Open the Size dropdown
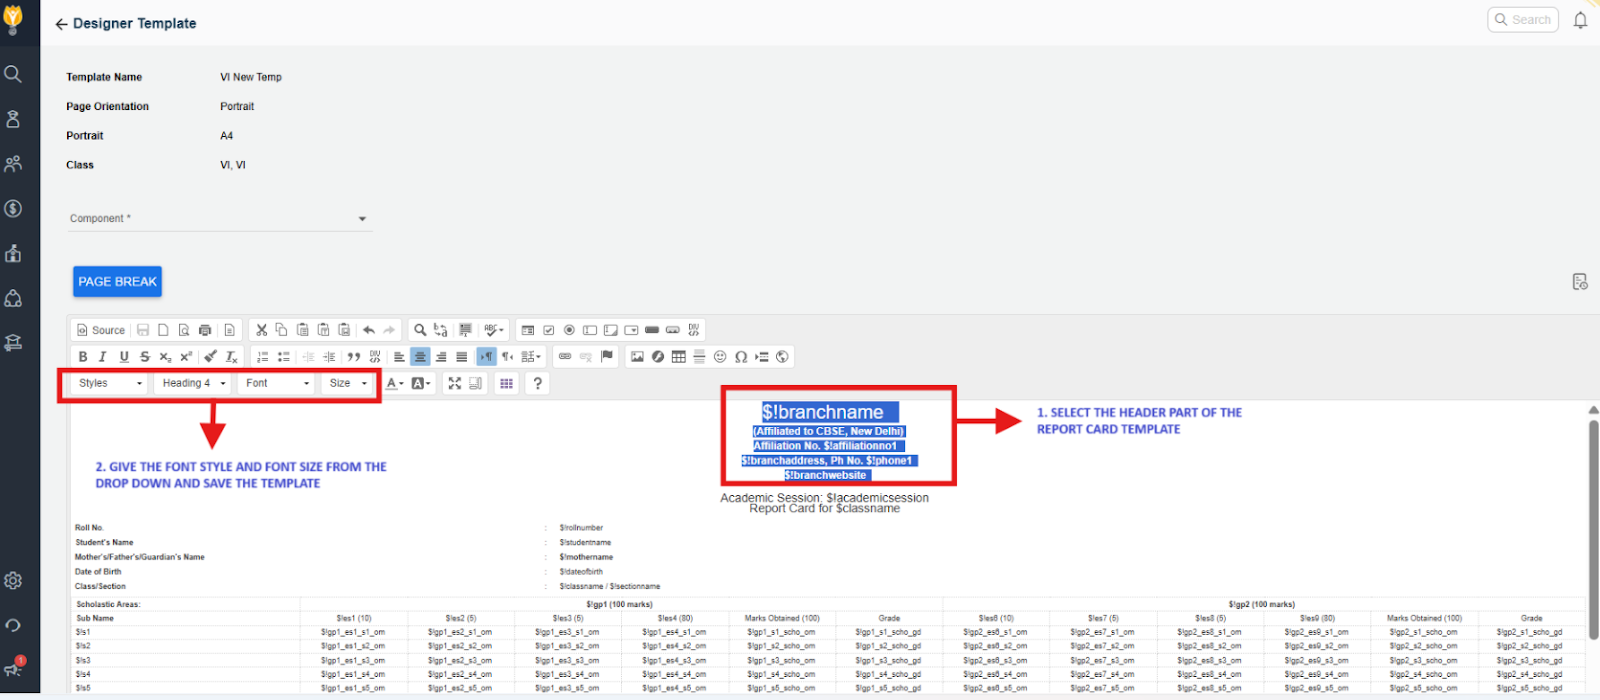Screen dimensions: 1600x700 pos(348,383)
